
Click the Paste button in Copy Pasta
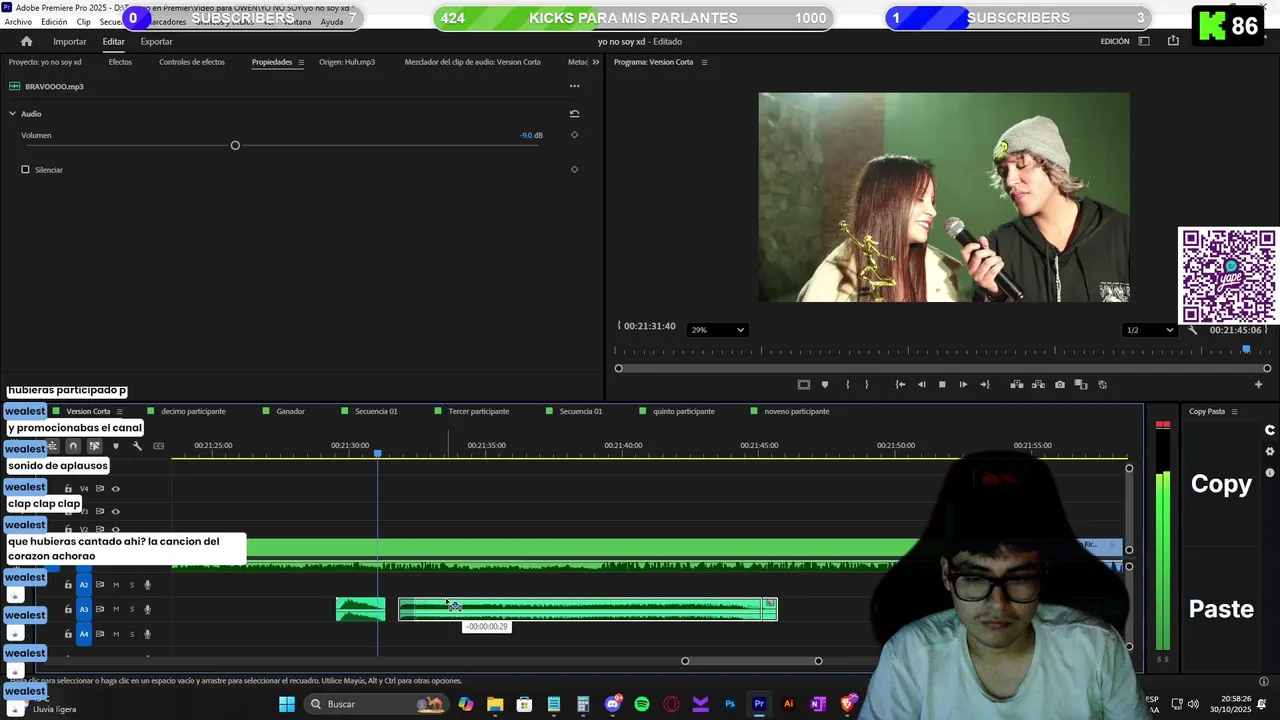(1221, 609)
